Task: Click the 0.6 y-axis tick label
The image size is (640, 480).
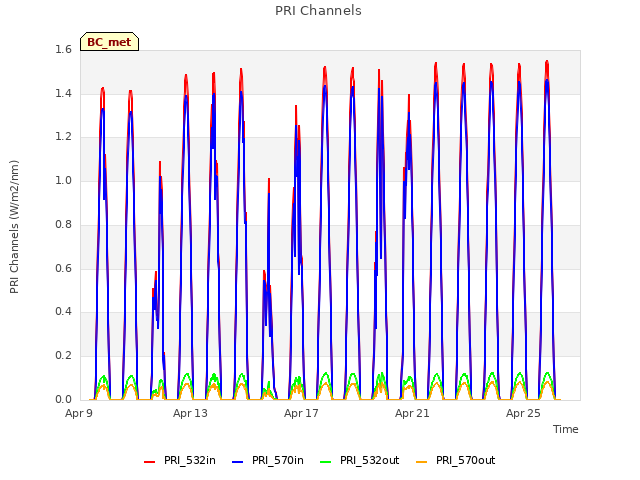Action: [x=63, y=268]
